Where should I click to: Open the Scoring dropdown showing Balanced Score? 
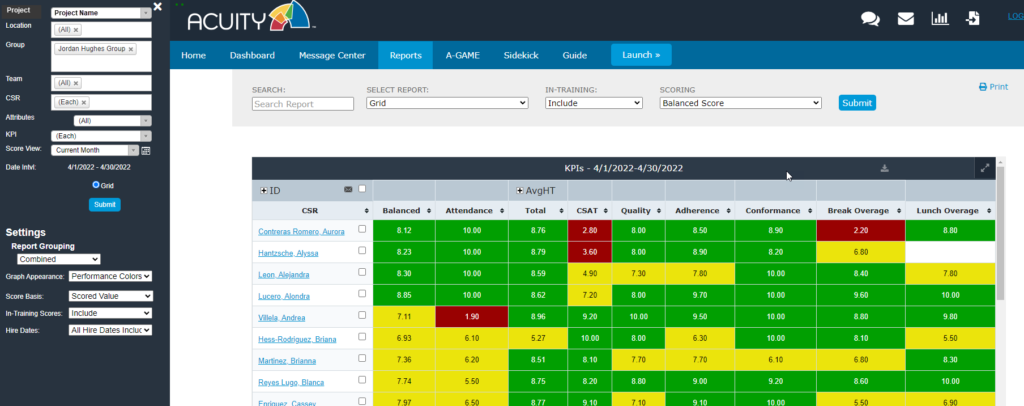point(740,103)
